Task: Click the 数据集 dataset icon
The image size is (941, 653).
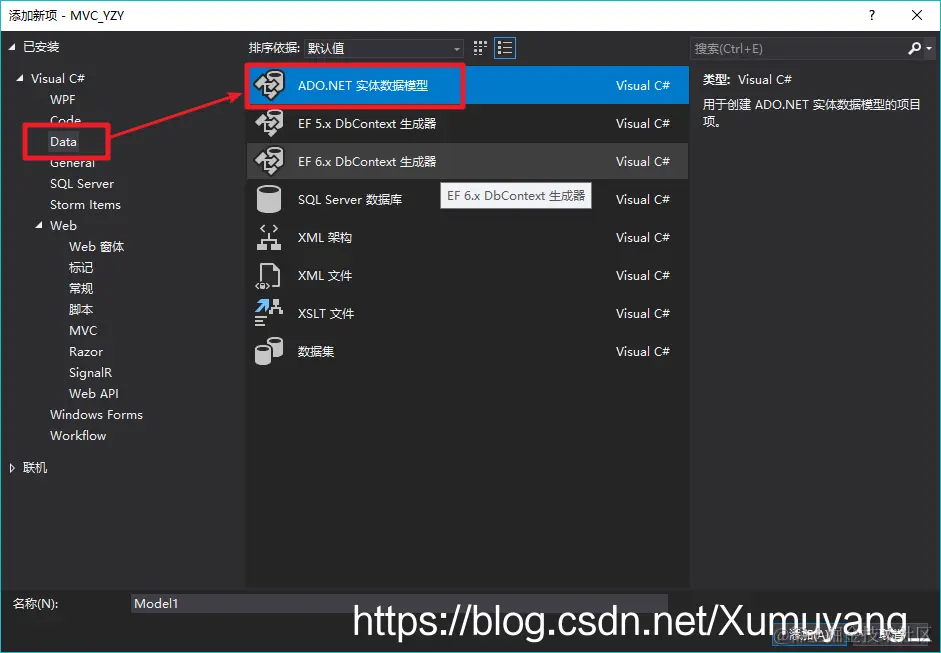Action: coord(268,351)
